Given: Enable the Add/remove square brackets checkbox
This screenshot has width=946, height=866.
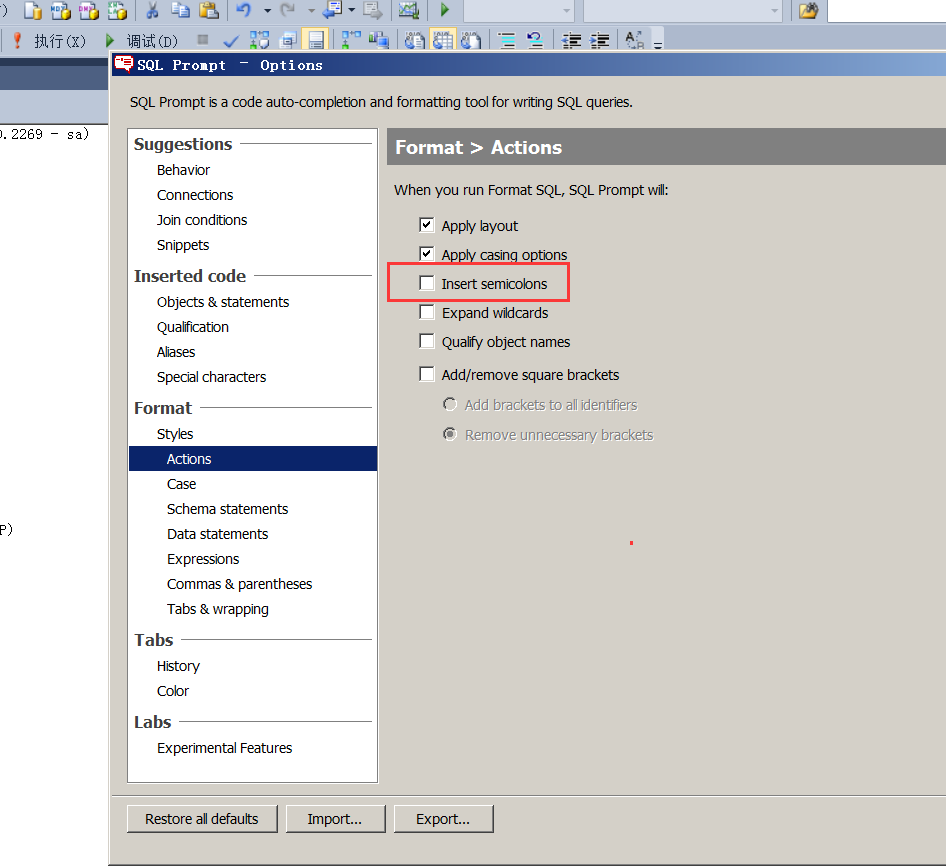Looking at the screenshot, I should (x=427, y=374).
